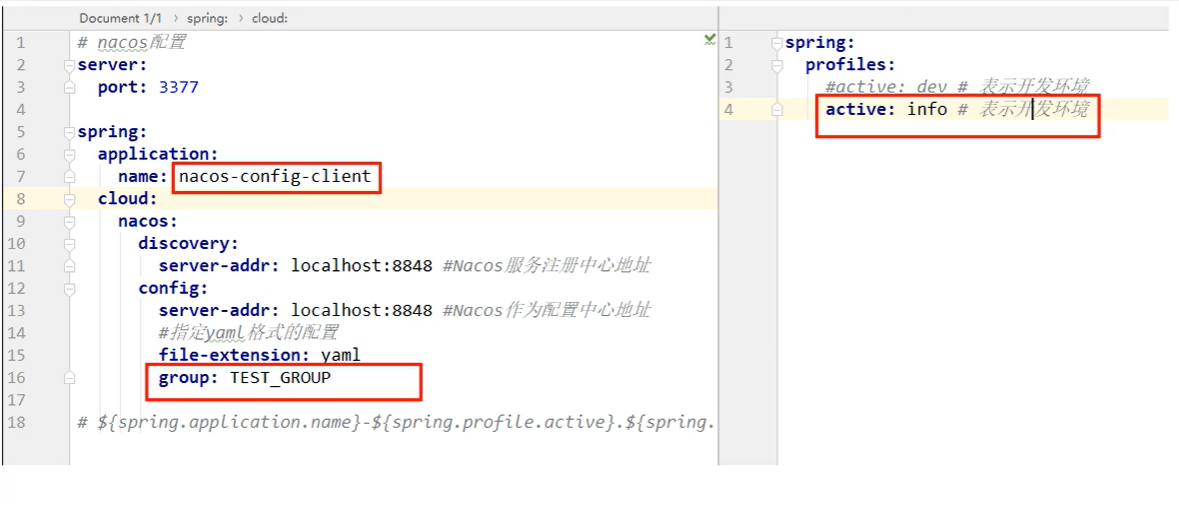Click the yaml file-extension value
This screenshot has height=514, width=1179.
tap(341, 355)
